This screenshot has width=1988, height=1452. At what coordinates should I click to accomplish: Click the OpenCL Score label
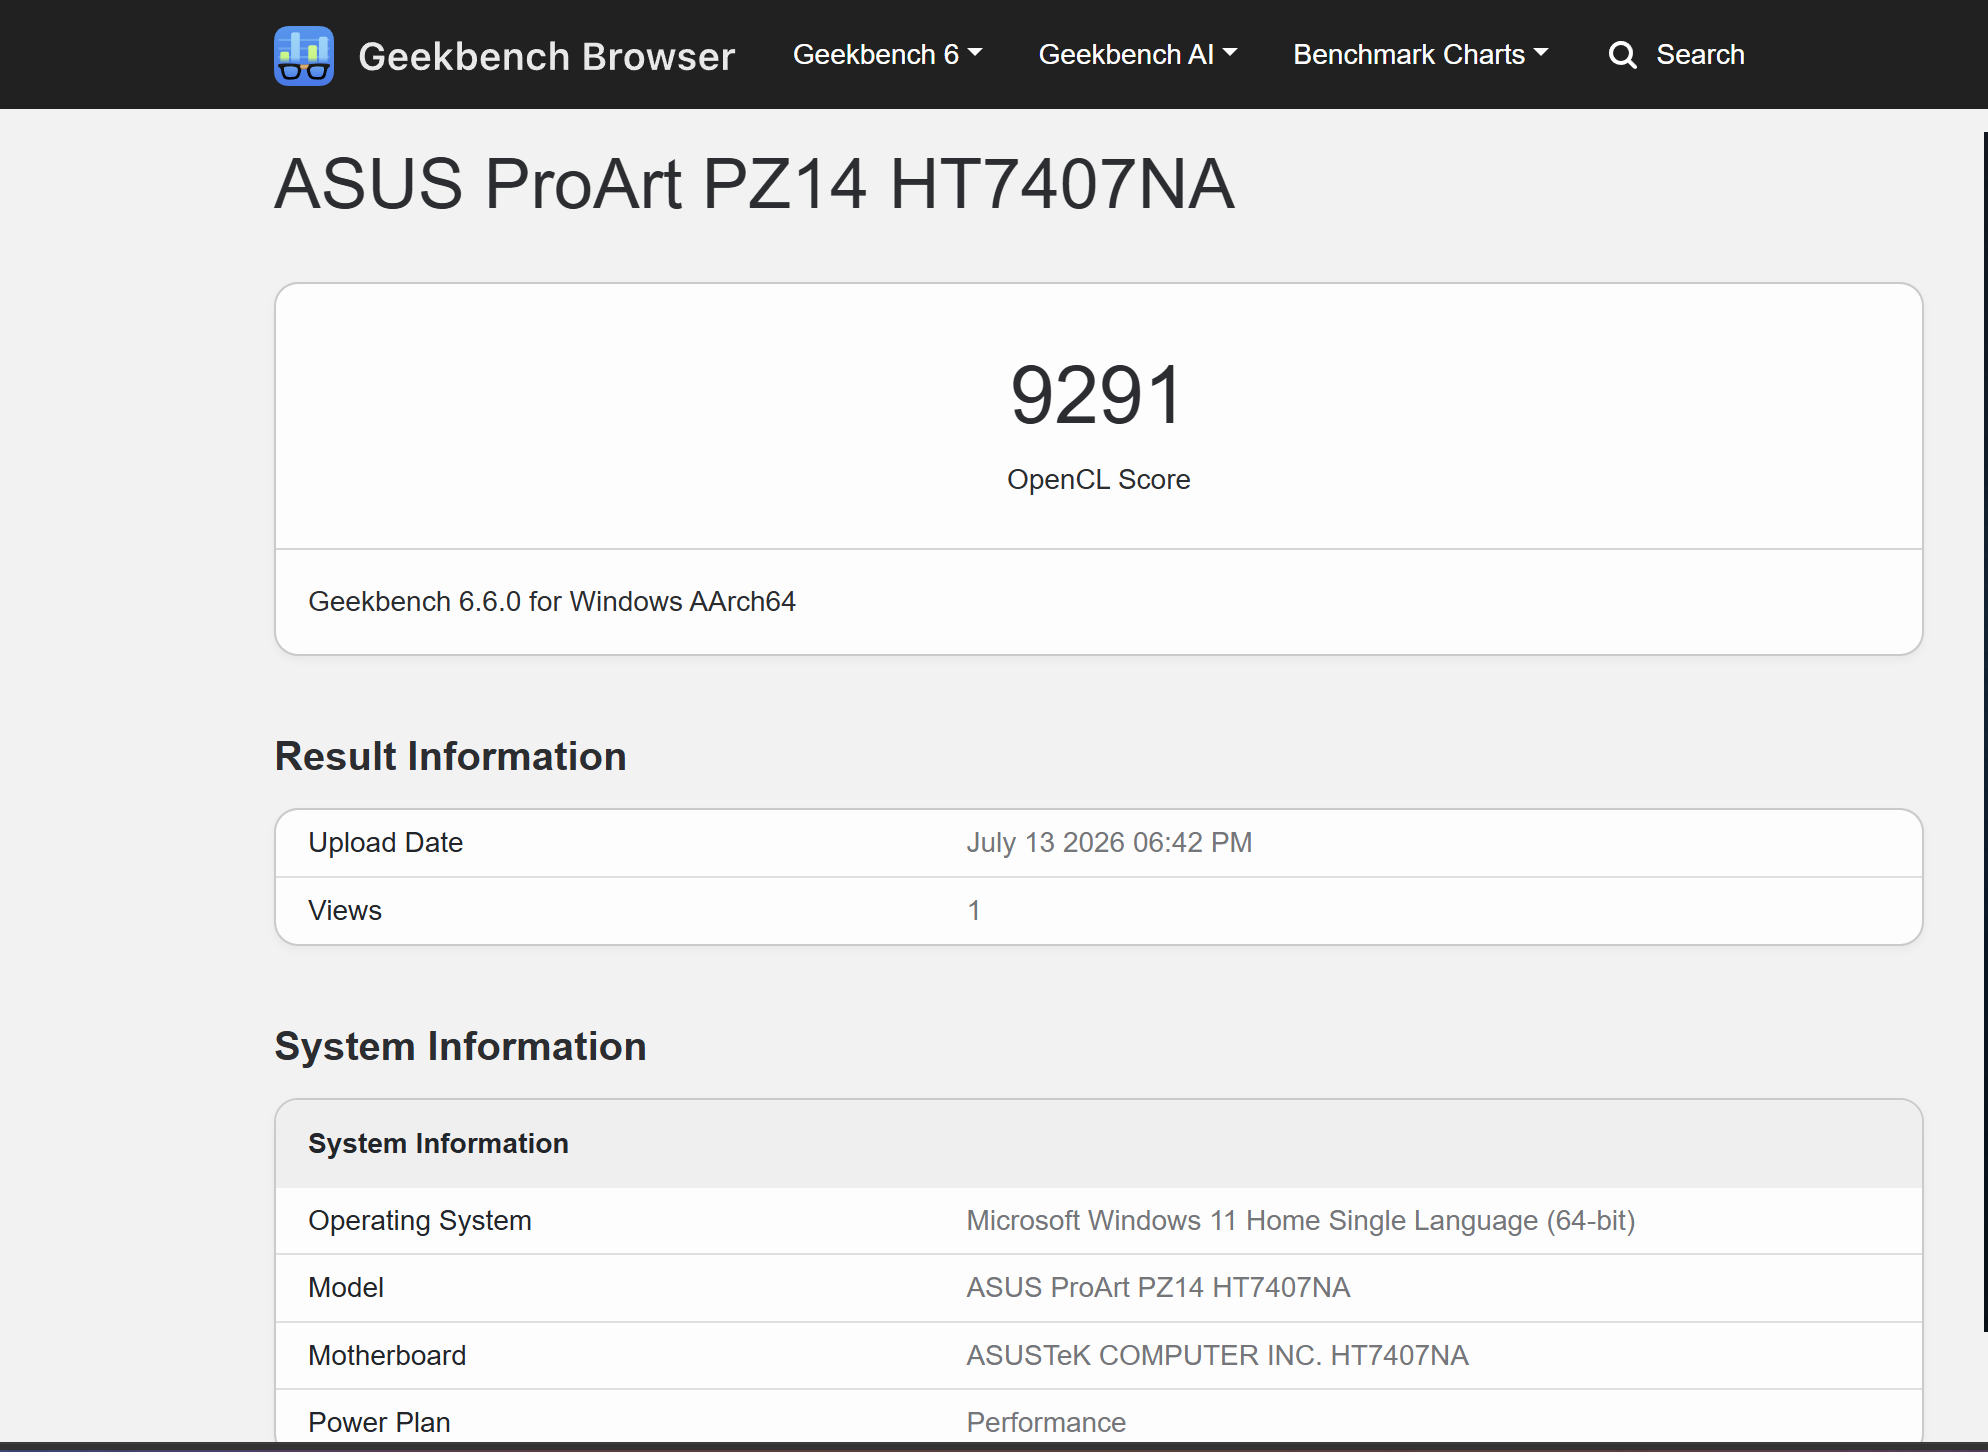pos(1098,480)
